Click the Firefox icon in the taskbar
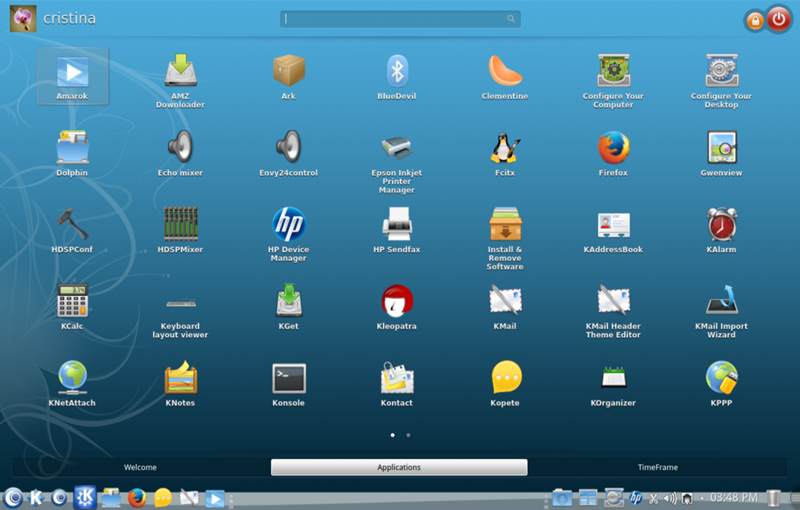Image resolution: width=800 pixels, height=510 pixels. 137,497
